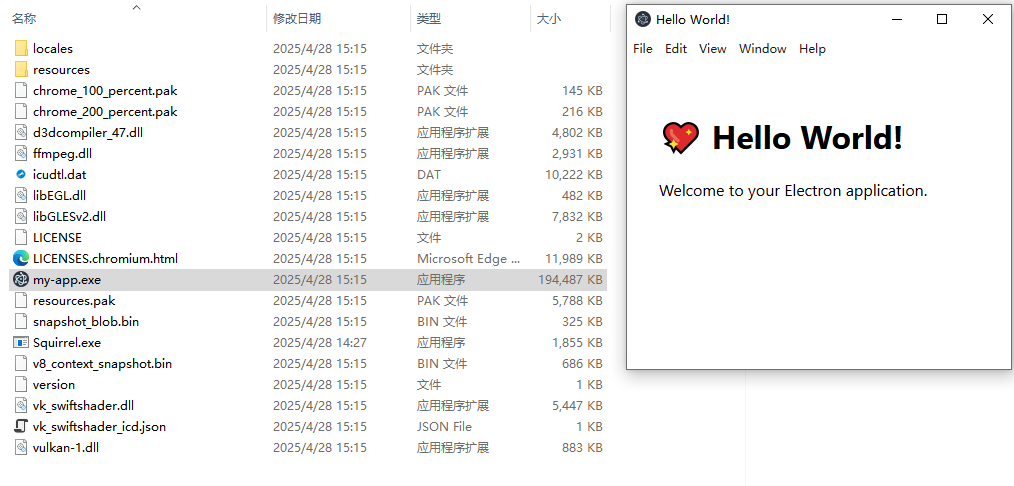Click the heart emoji beside Hello World heading
Screen dimensions: 1014x486
(681, 138)
